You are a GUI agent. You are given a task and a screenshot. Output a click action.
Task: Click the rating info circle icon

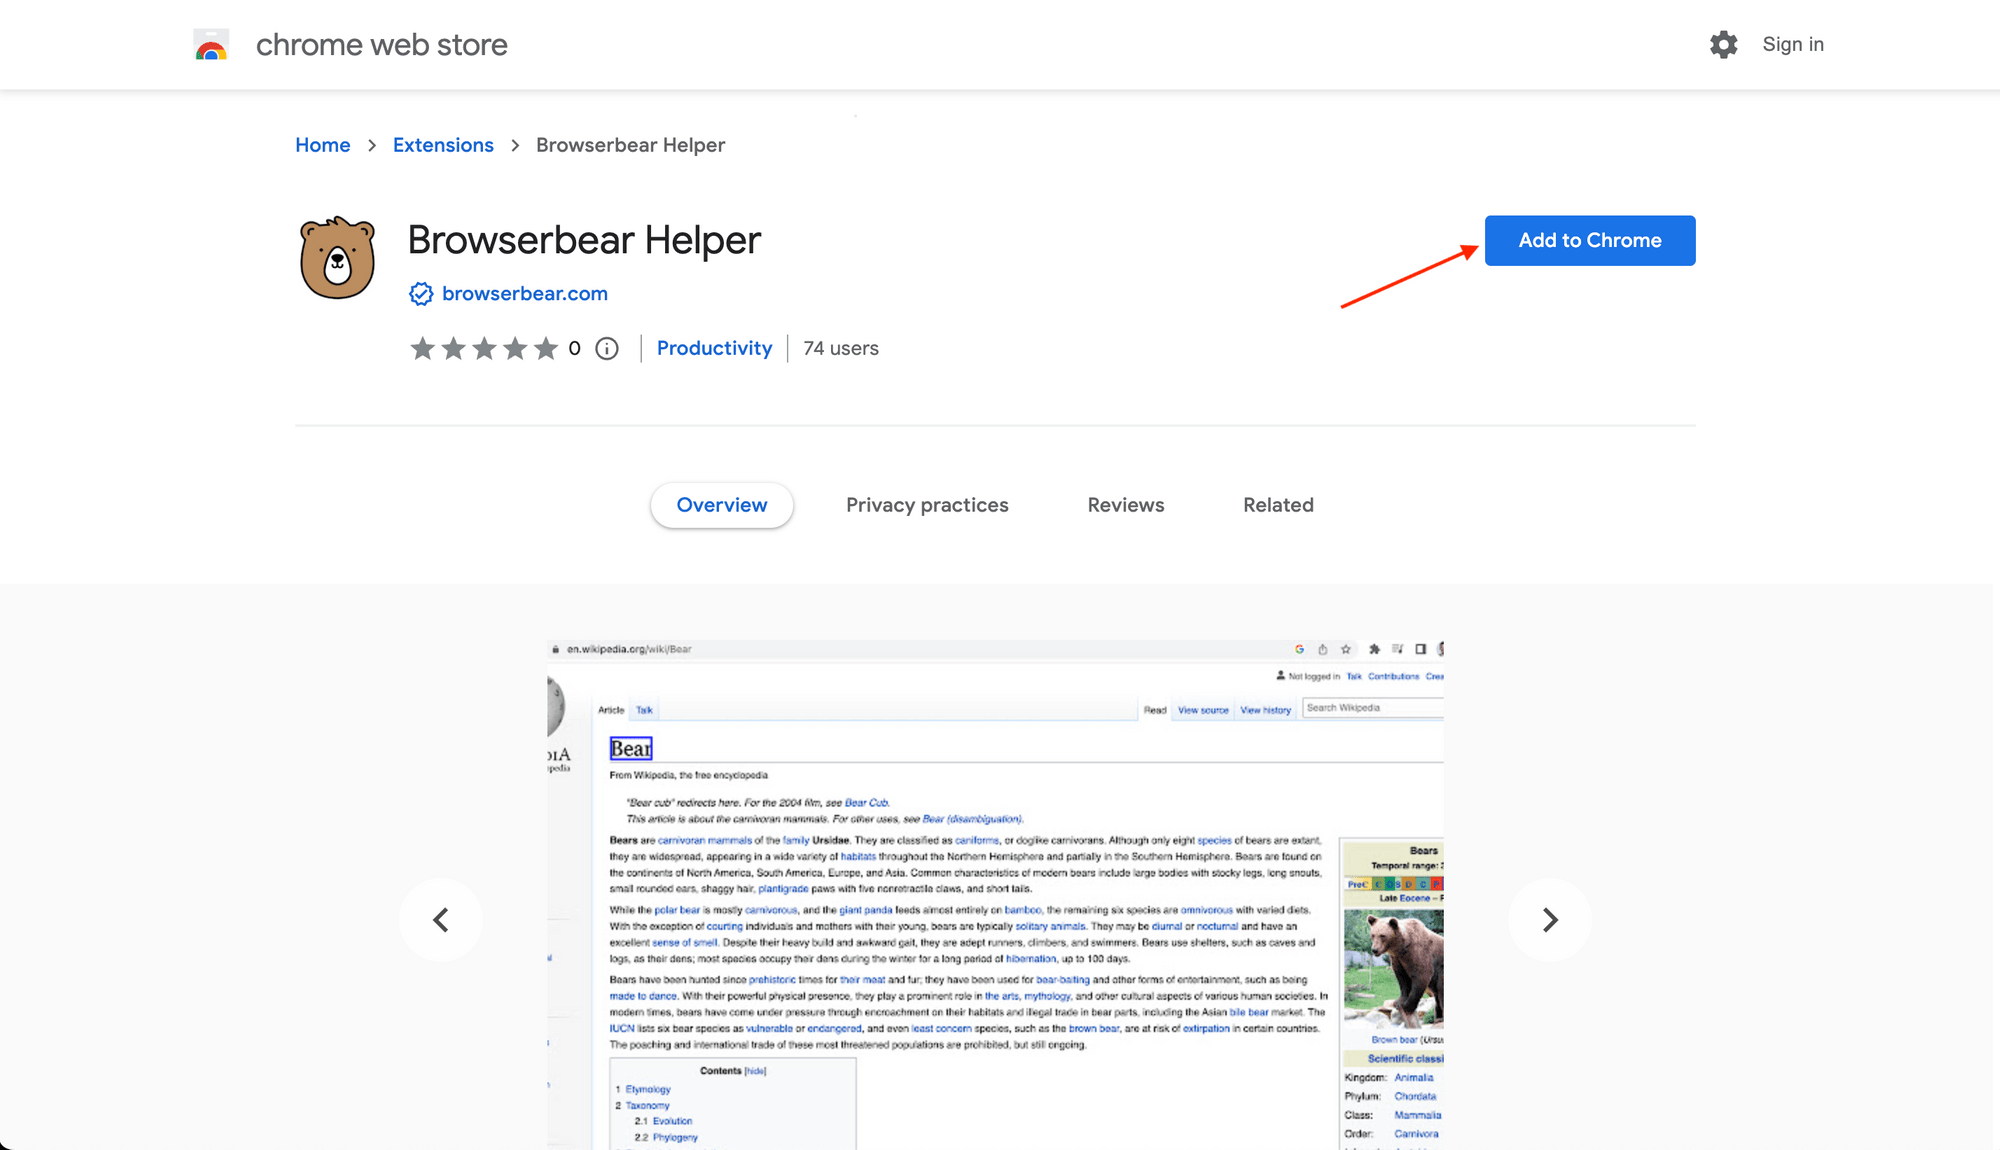607,349
